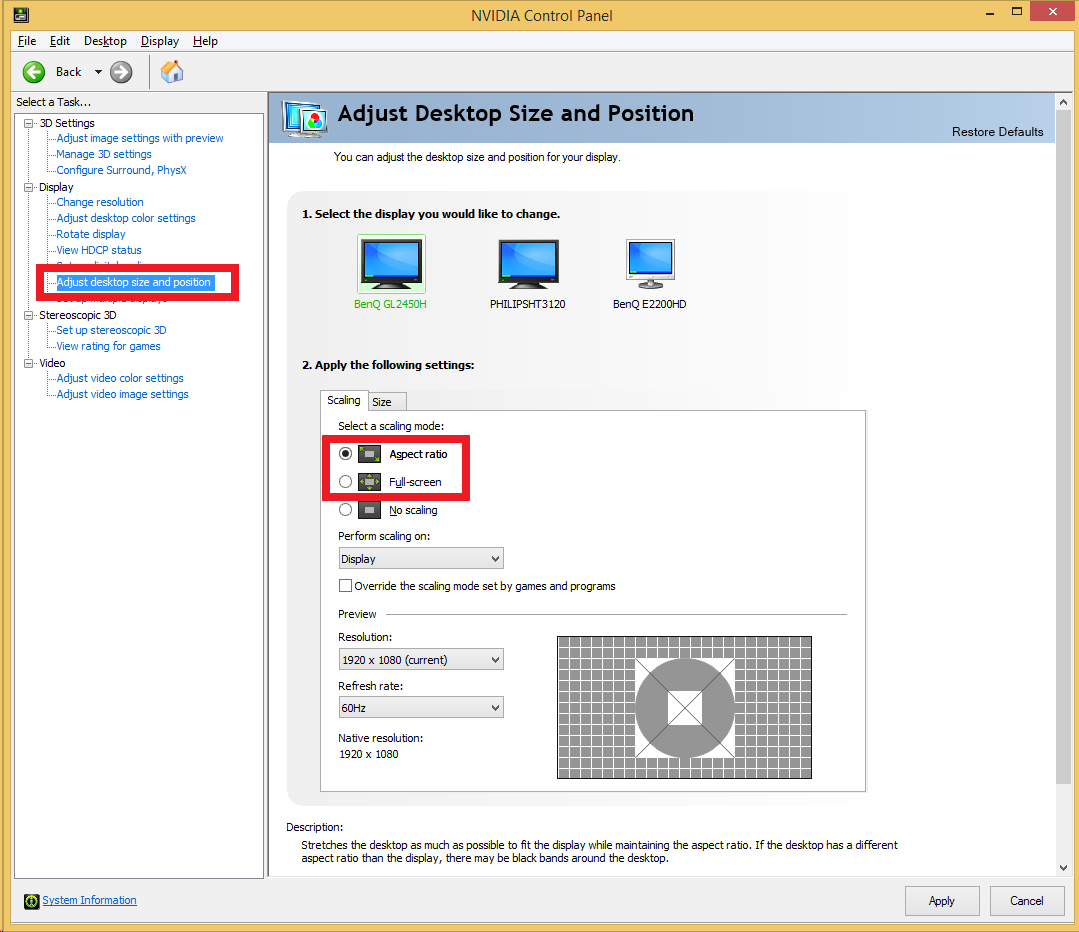Open the Help menu
This screenshot has width=1079, height=932.
coord(205,41)
